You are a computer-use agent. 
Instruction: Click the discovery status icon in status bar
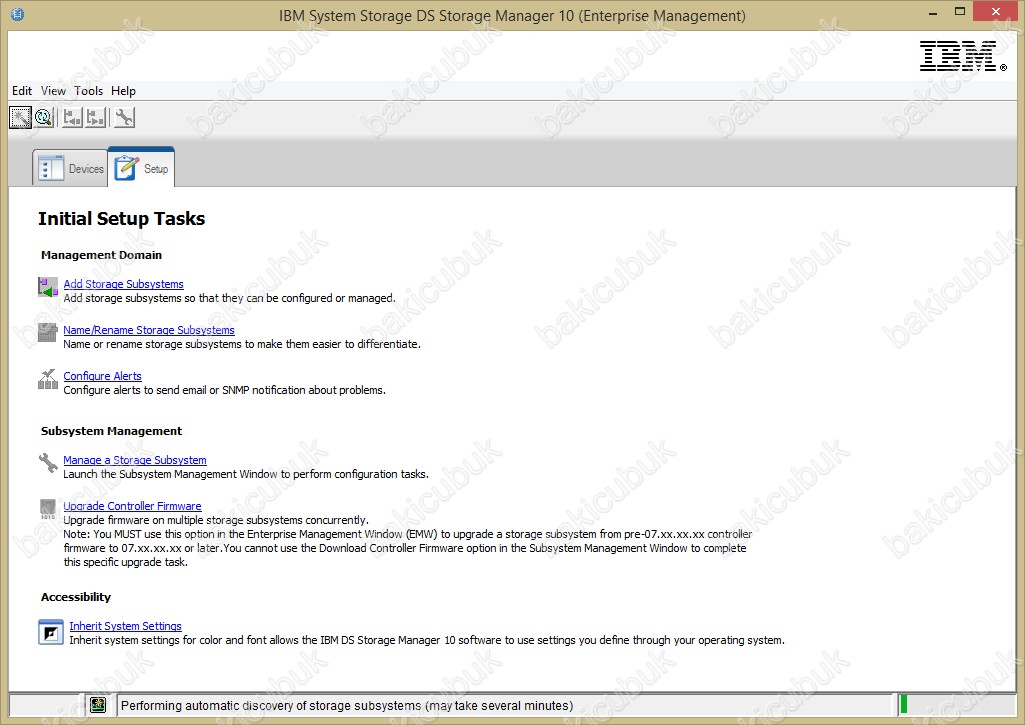[98, 705]
